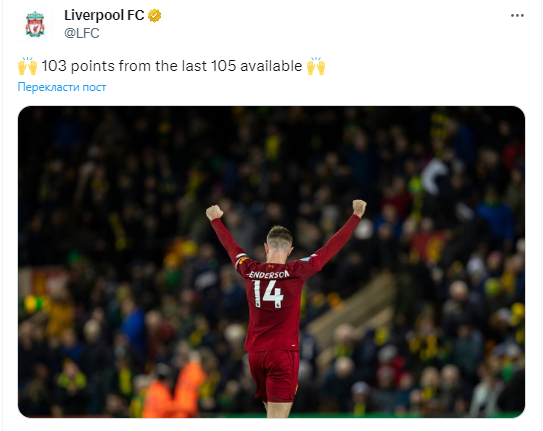Click the raised hands emoji before 103
The image size is (543, 431).
tap(27, 66)
